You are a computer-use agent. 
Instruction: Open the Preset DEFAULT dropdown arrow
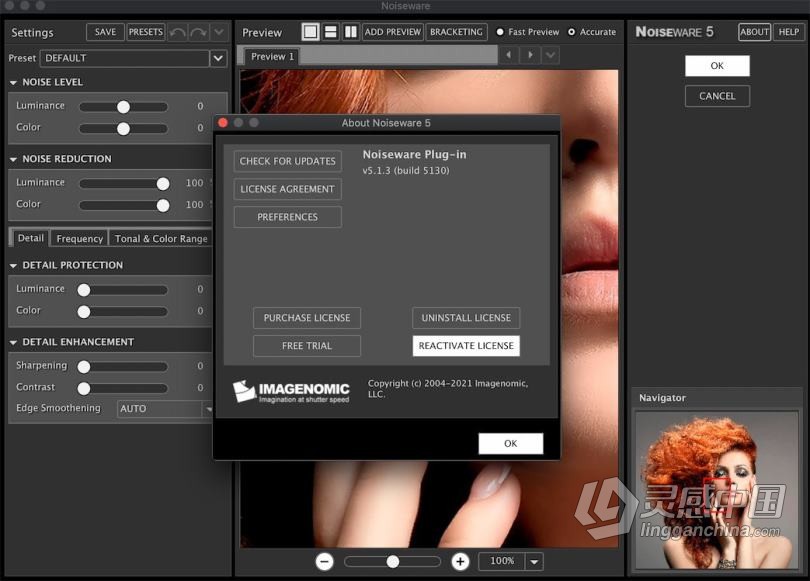coord(219,58)
